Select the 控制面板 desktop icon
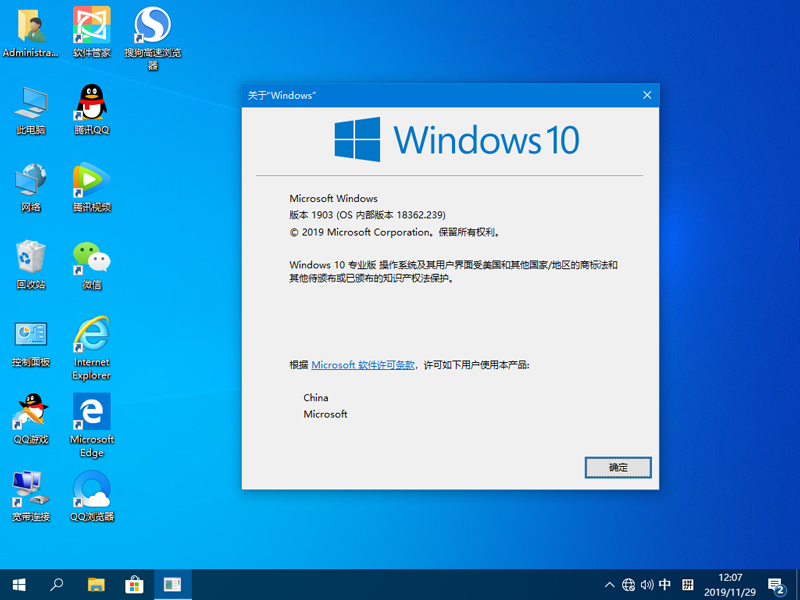The height and width of the screenshot is (600, 800). (x=31, y=340)
